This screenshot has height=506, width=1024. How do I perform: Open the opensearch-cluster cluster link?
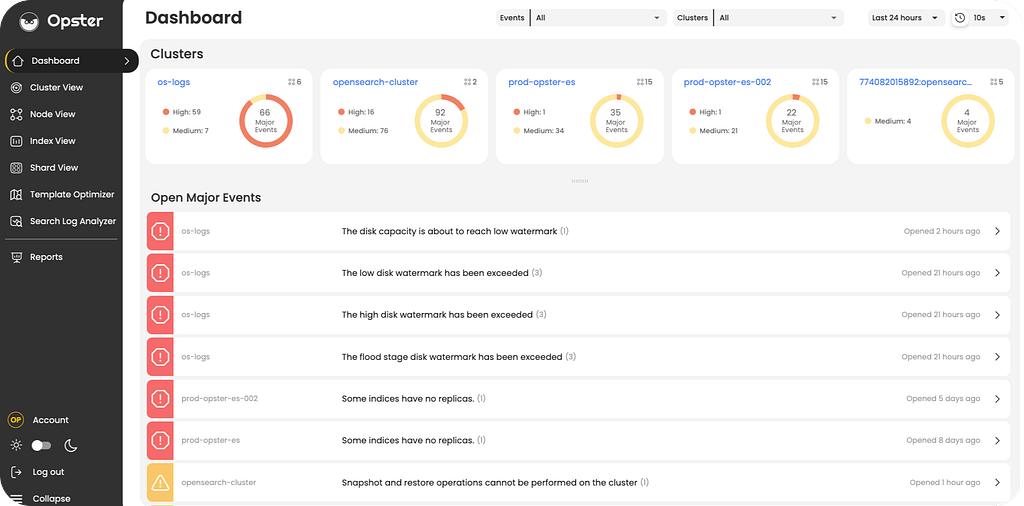coord(376,82)
